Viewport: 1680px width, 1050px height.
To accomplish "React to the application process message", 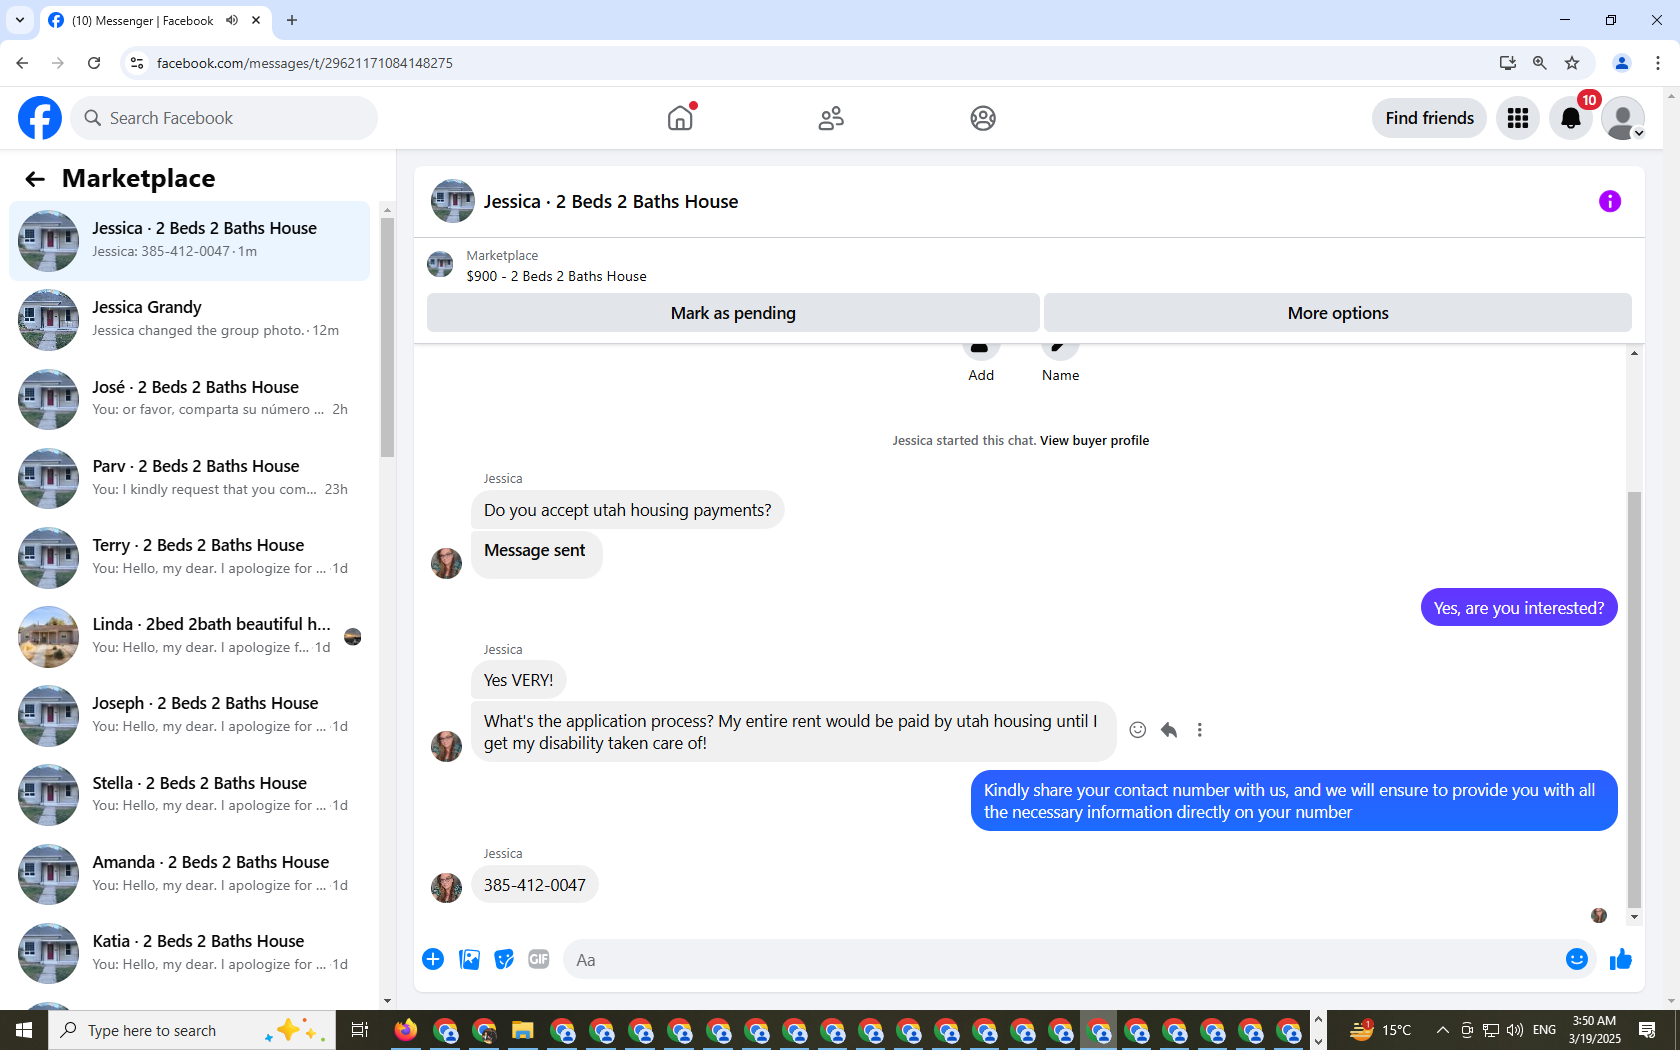I will click(x=1138, y=730).
